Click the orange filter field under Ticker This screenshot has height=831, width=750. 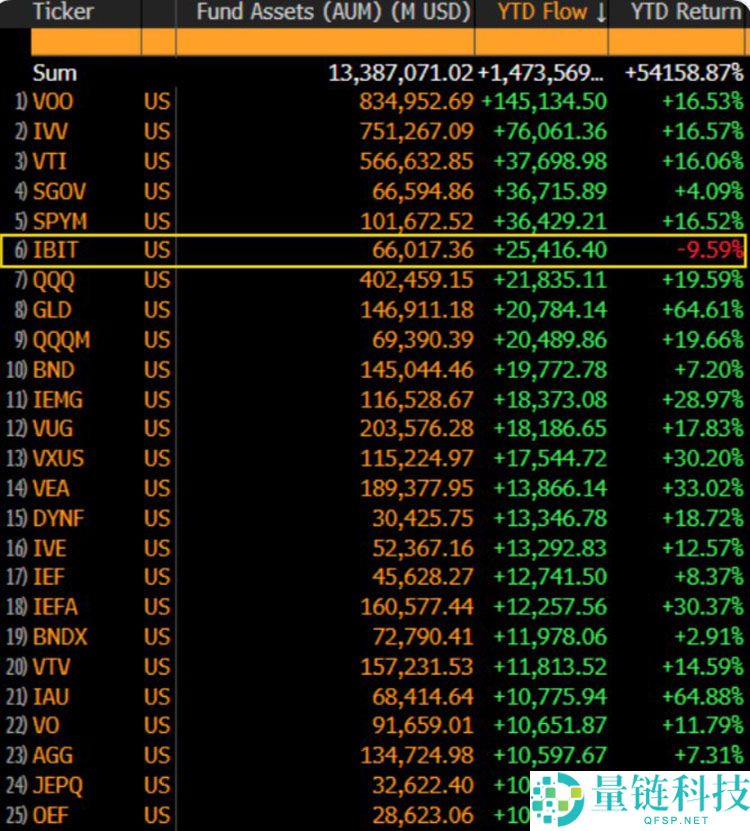point(86,42)
